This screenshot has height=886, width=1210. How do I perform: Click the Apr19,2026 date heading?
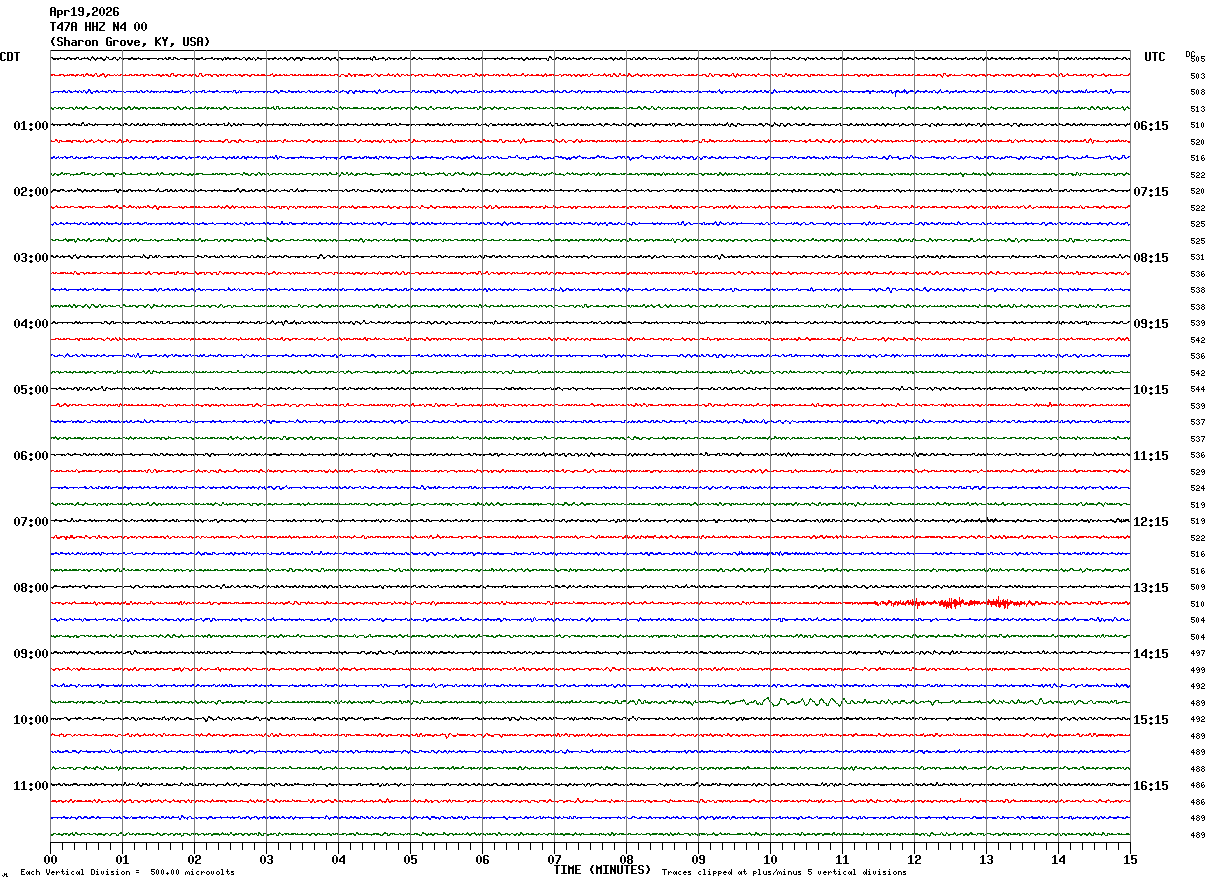point(84,12)
